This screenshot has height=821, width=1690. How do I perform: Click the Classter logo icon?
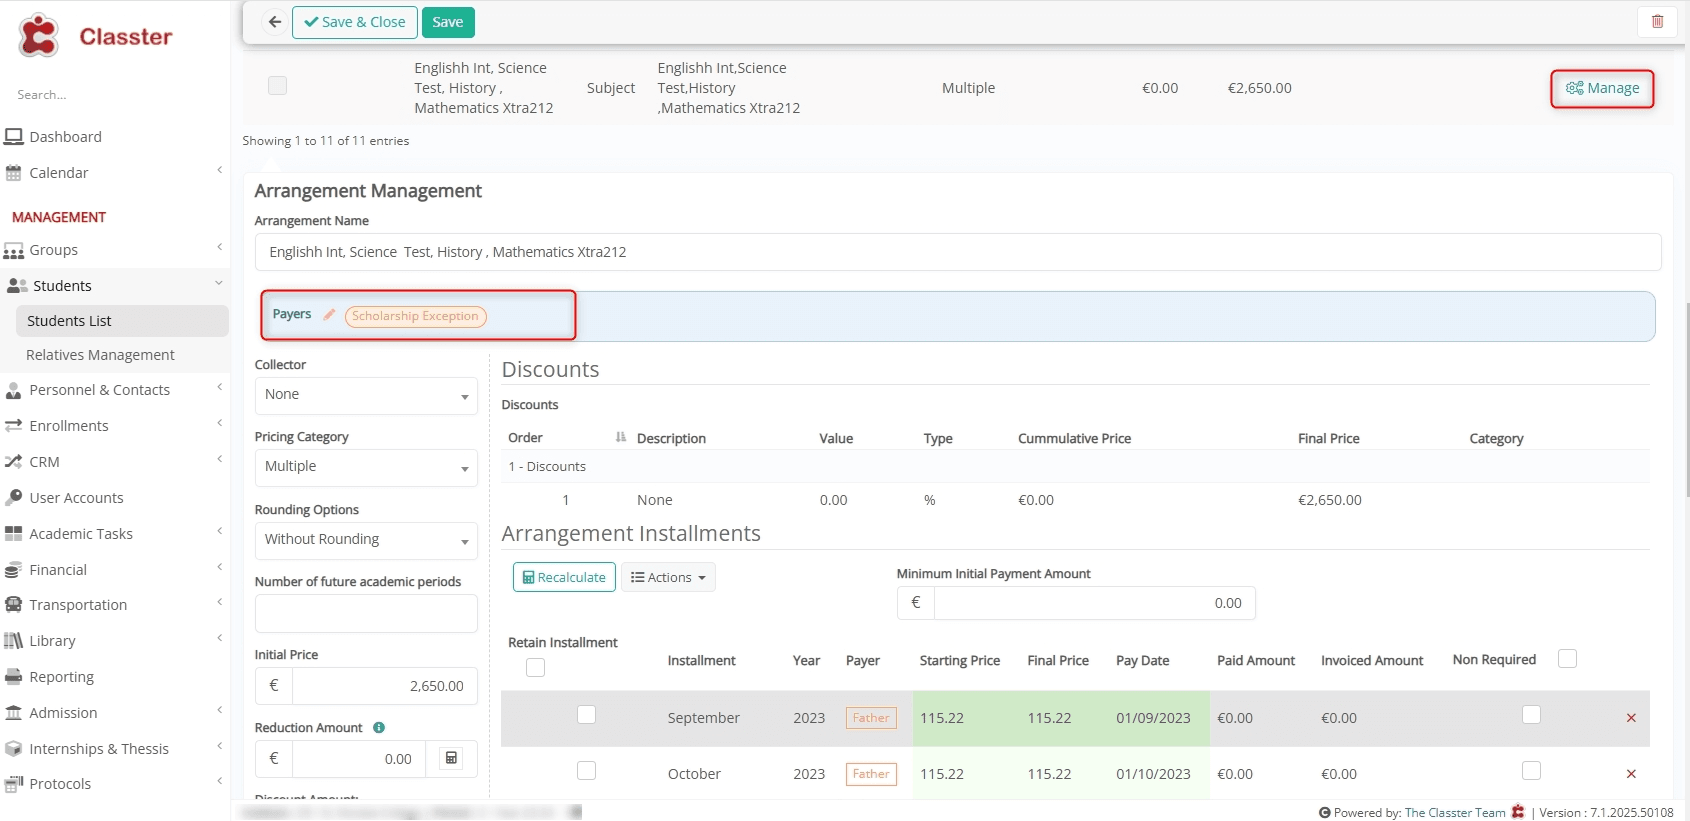click(39, 36)
